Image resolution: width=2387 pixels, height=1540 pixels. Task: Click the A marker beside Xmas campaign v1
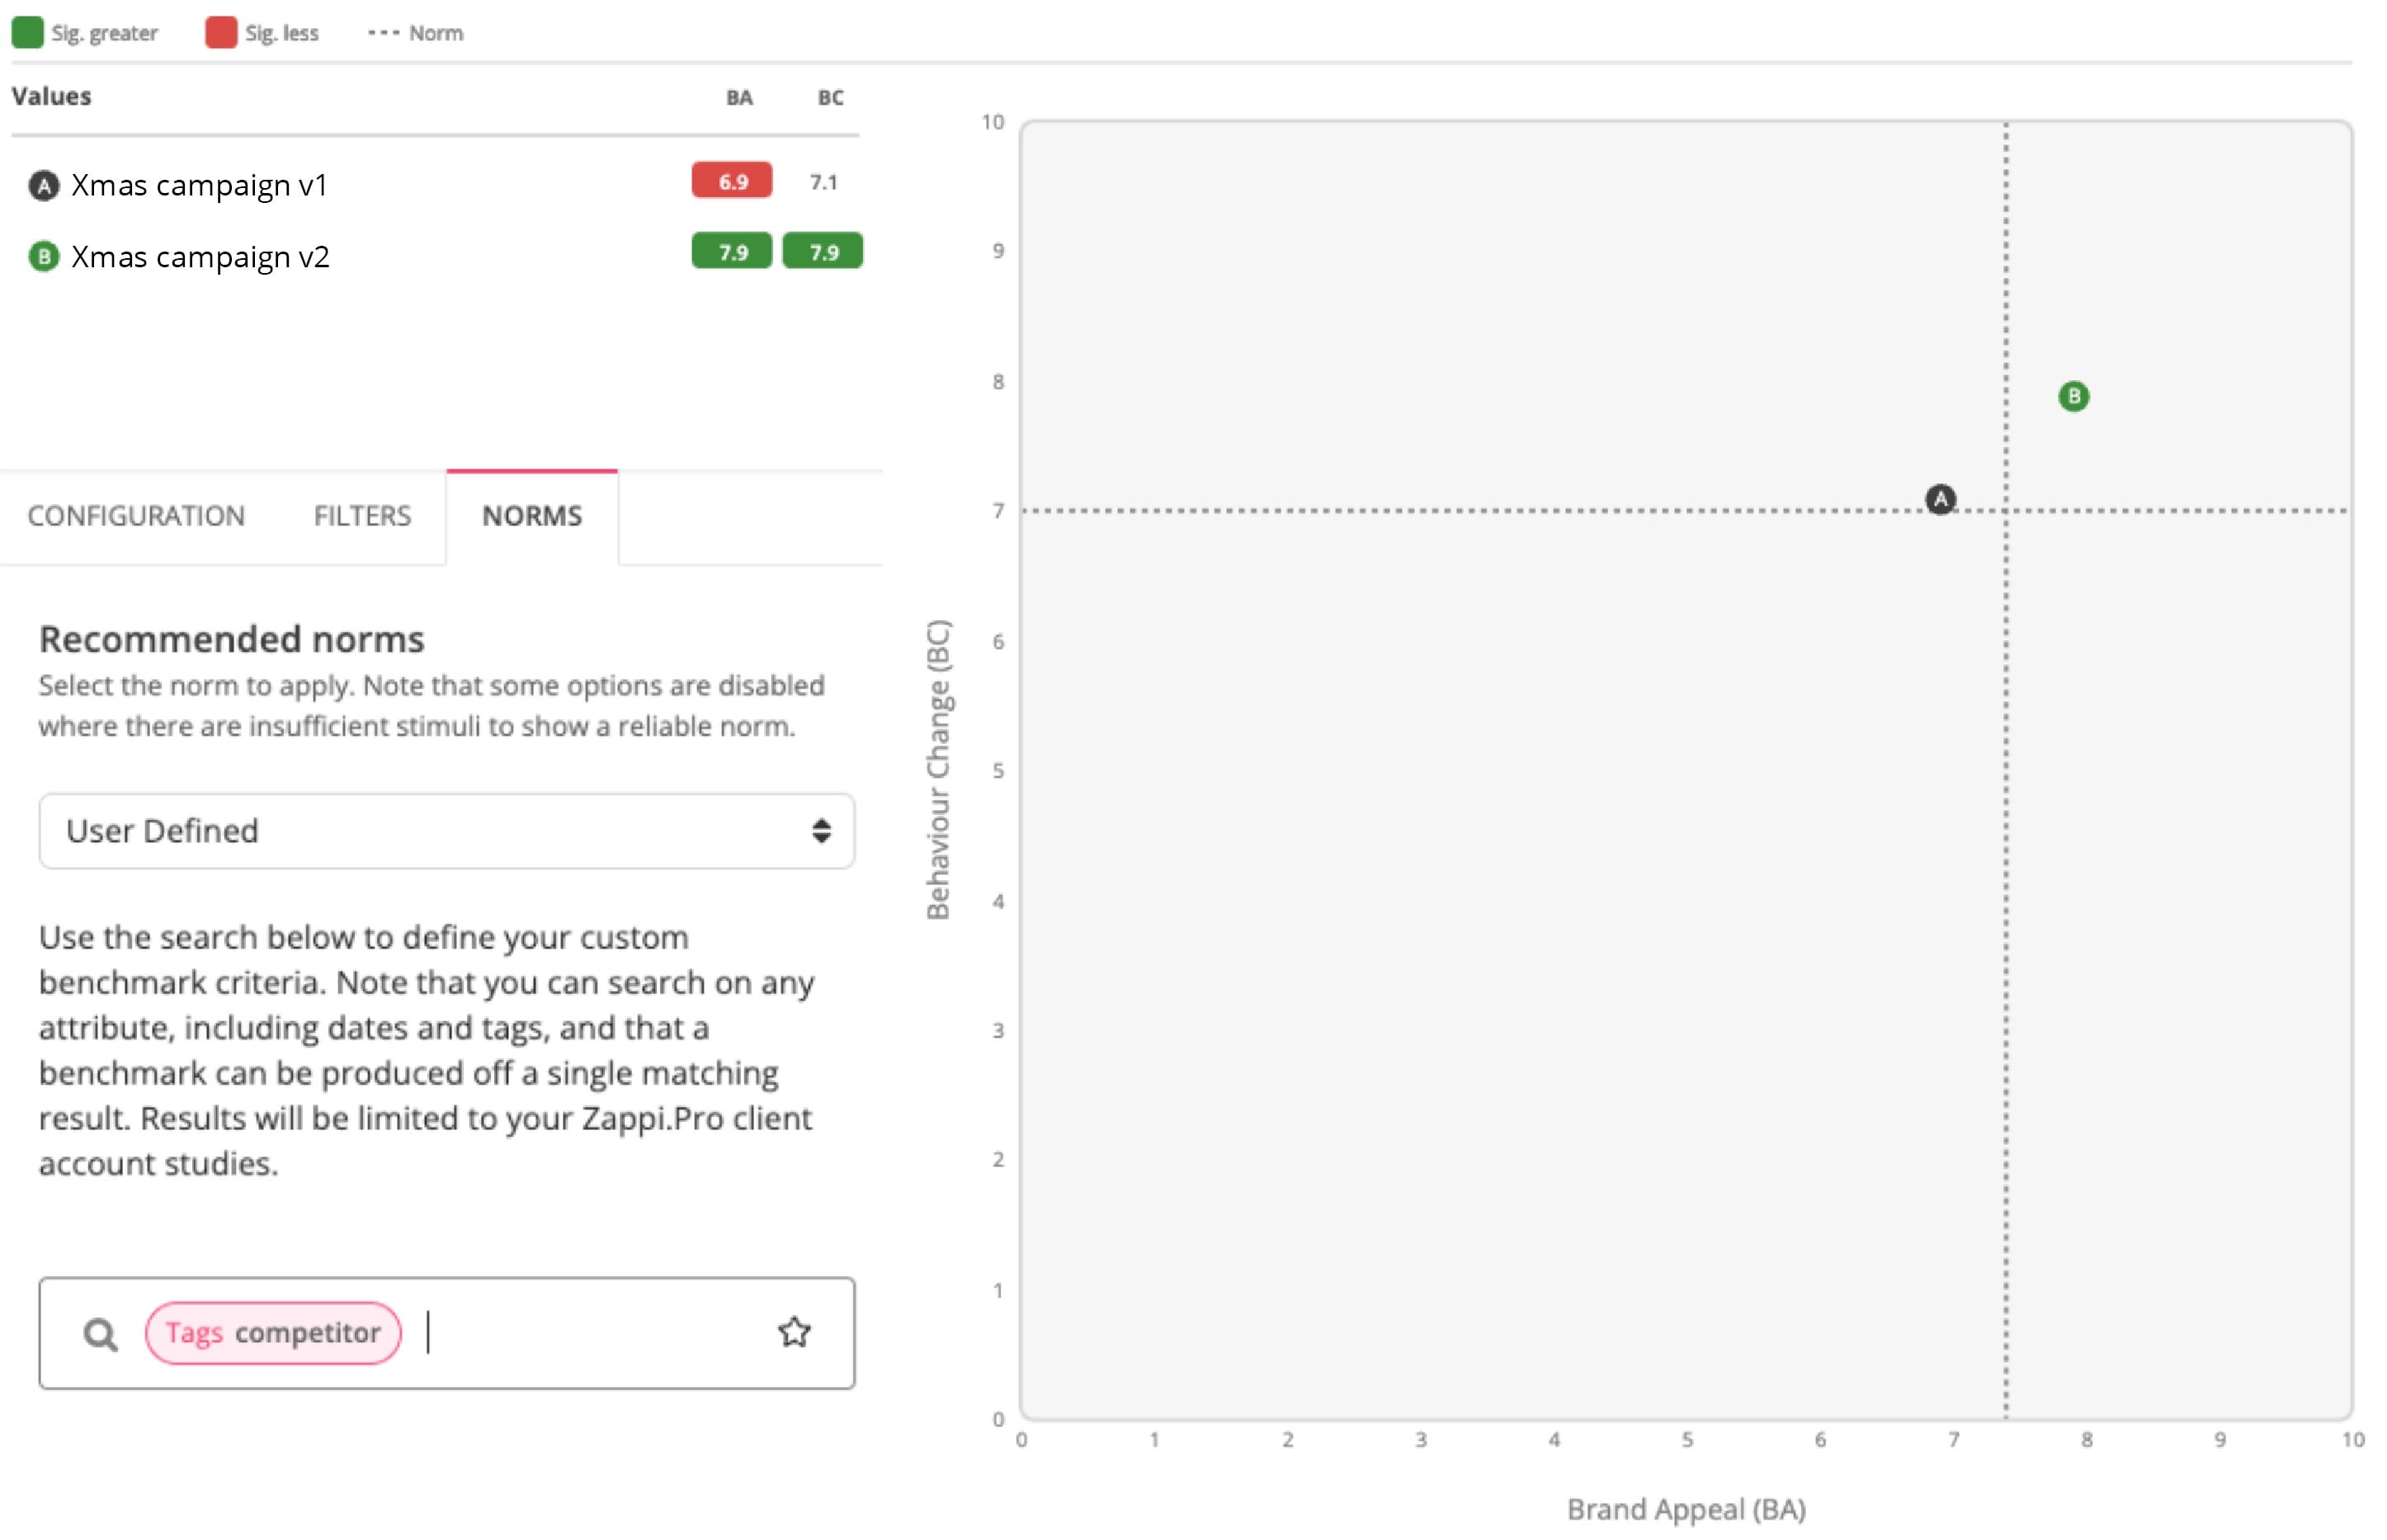[x=43, y=185]
